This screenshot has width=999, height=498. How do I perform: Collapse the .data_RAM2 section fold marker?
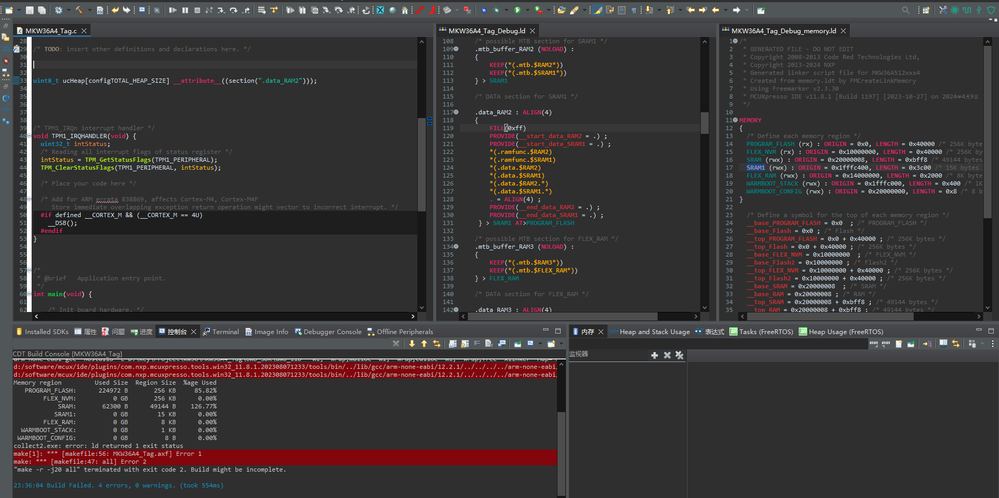(454, 113)
